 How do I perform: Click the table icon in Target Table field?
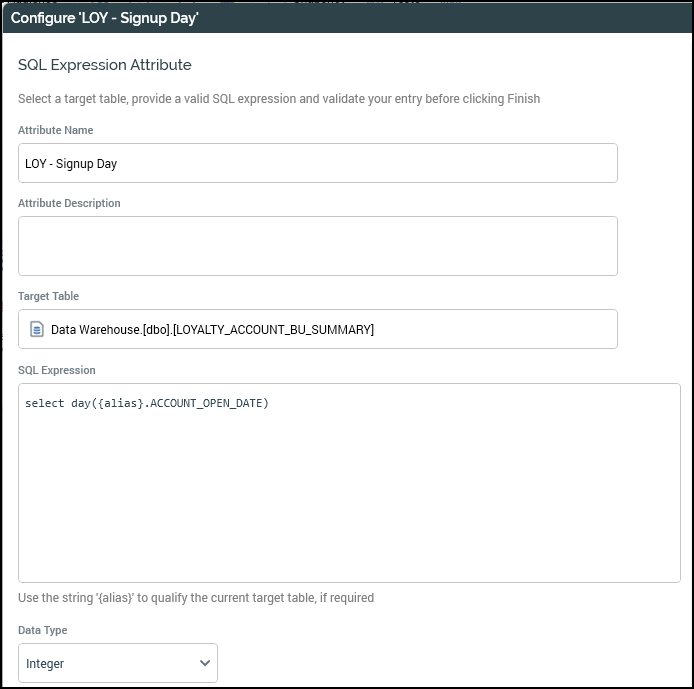coord(37,329)
